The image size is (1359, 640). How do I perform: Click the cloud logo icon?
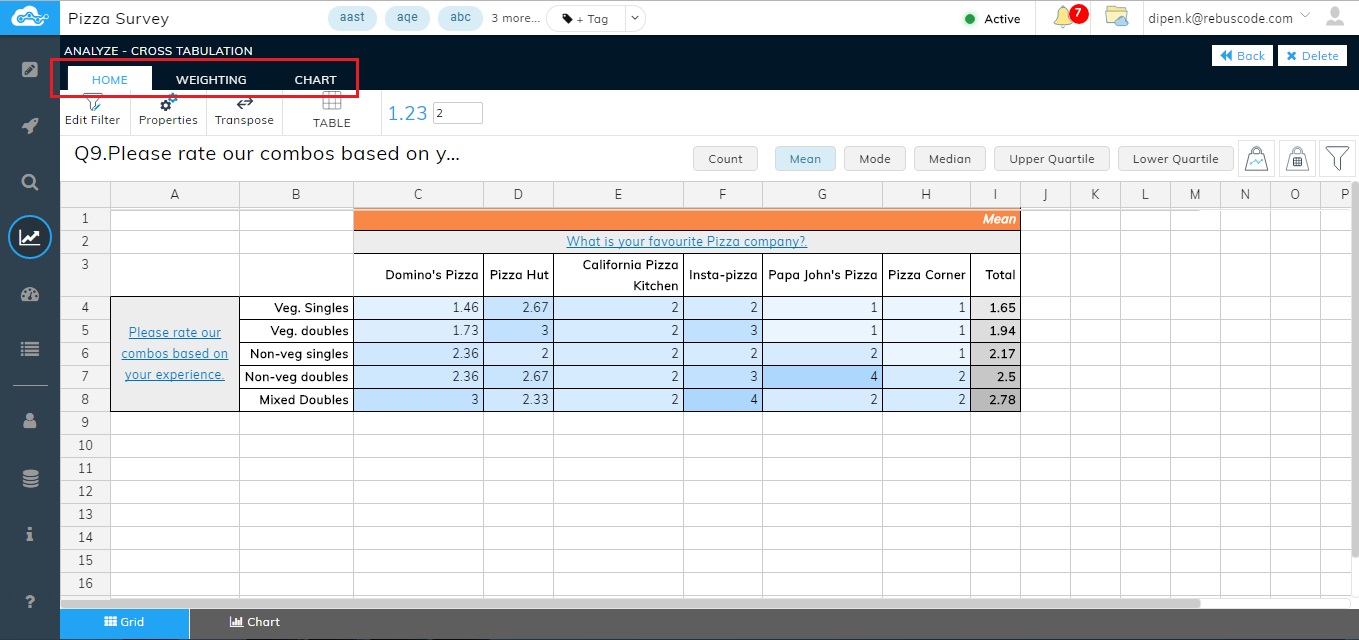click(x=29, y=17)
